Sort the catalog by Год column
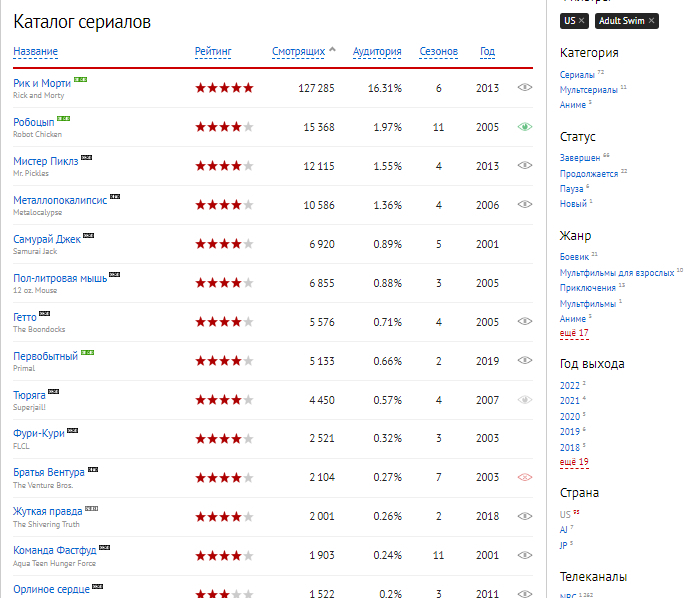The width and height of the screenshot is (693, 598). click(487, 52)
